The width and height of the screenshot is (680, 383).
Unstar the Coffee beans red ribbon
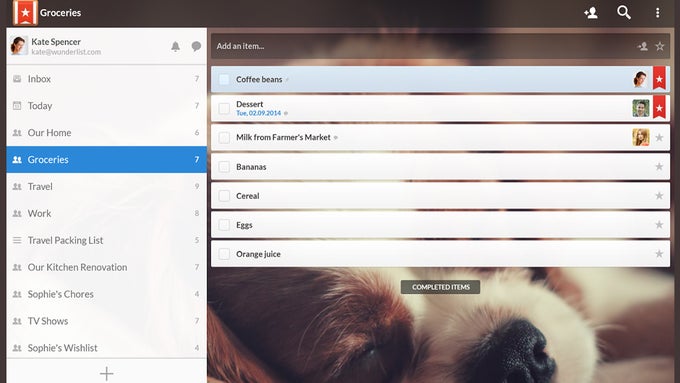pyautogui.click(x=659, y=79)
